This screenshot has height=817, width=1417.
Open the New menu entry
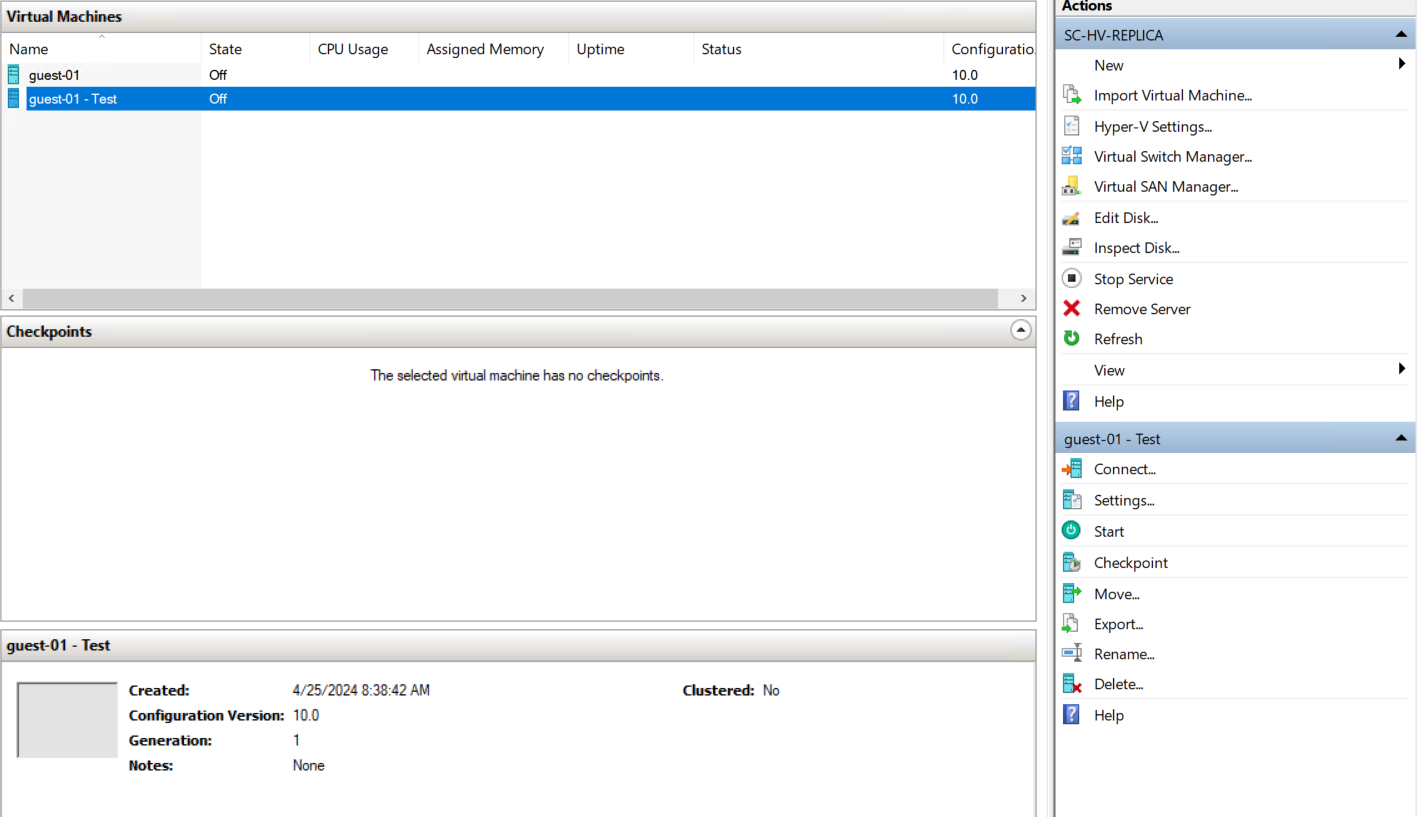(x=1109, y=65)
